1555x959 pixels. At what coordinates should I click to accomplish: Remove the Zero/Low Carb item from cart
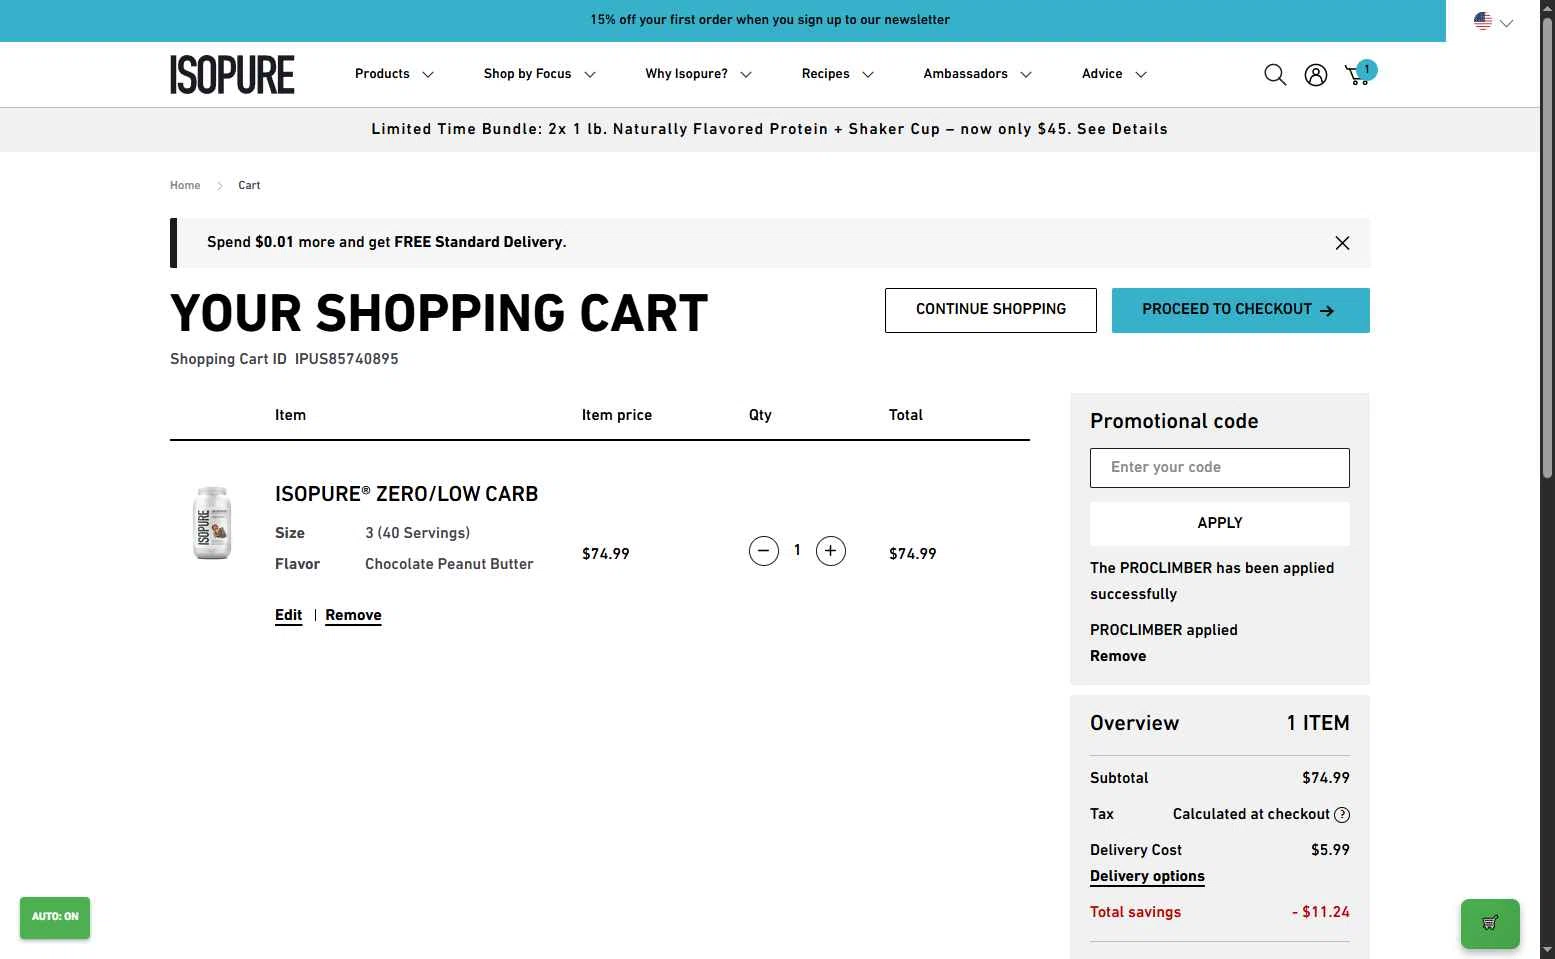(x=353, y=615)
